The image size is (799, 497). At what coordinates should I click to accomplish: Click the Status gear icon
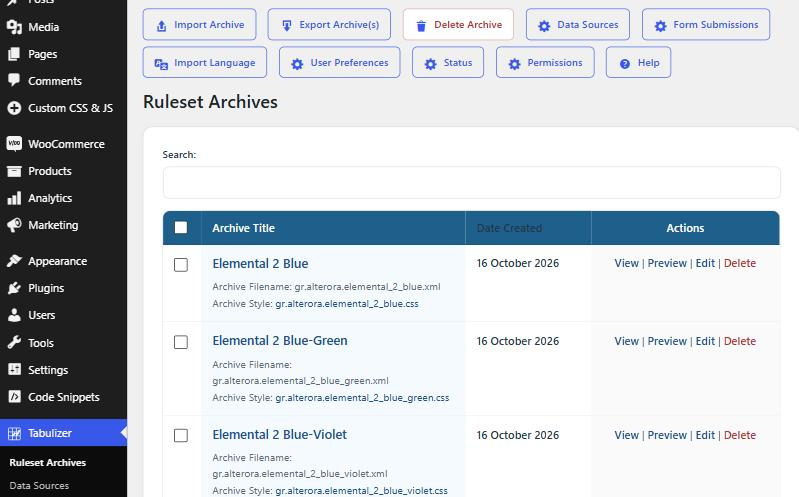pyautogui.click(x=431, y=64)
